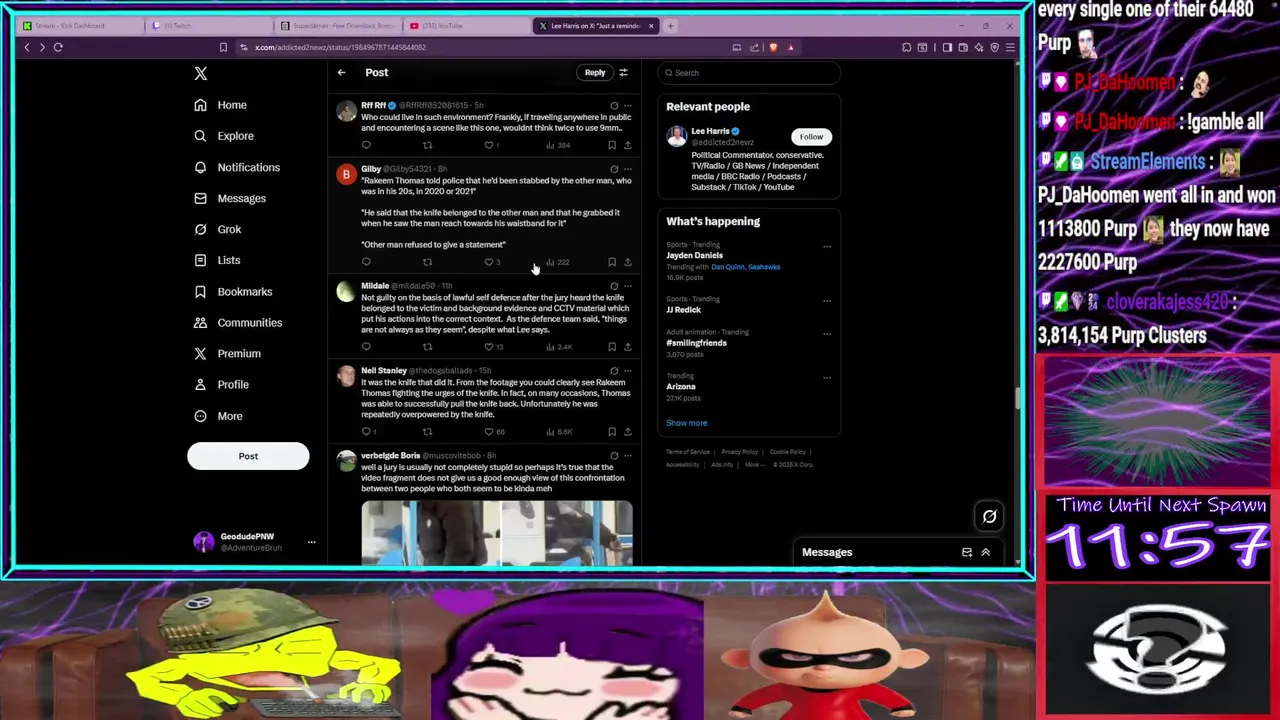1280x720 pixels.
Task: Like Mildale's comment
Action: coord(489,347)
